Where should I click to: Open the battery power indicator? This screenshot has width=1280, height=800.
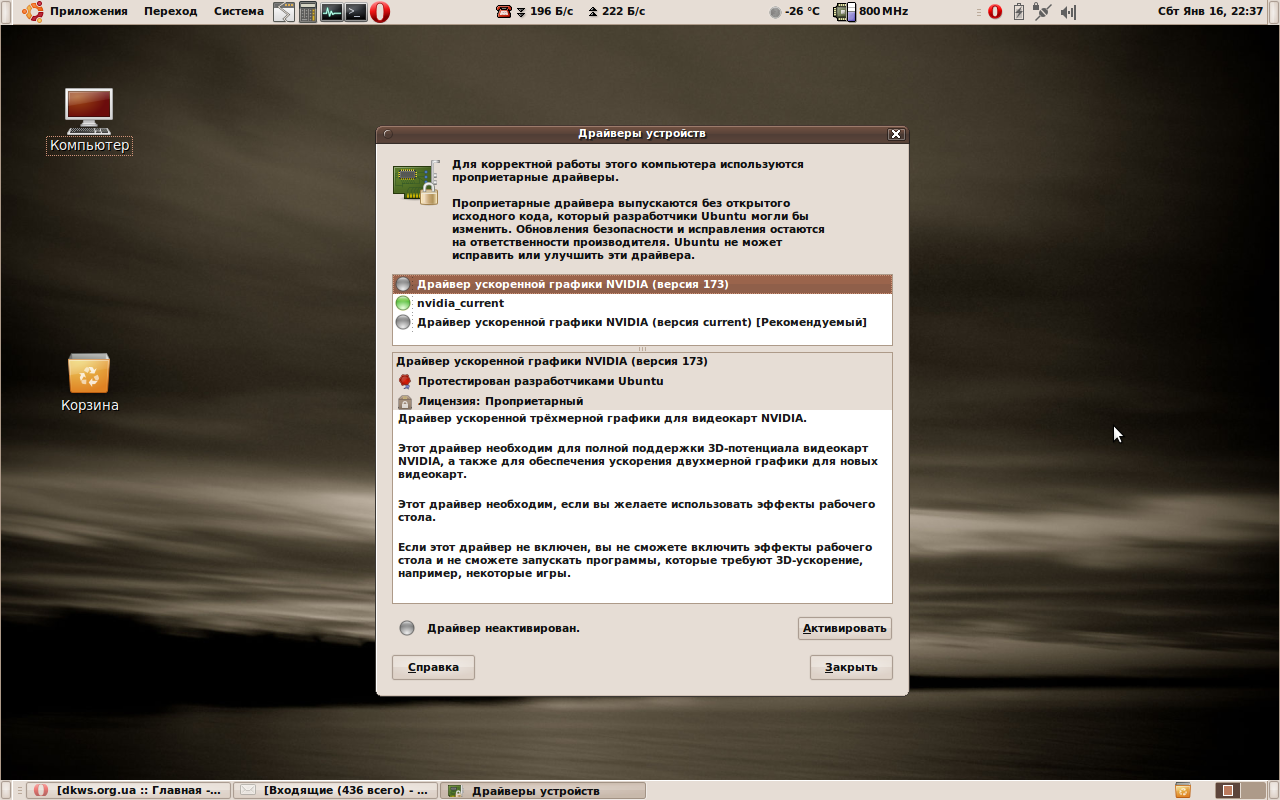1019,12
